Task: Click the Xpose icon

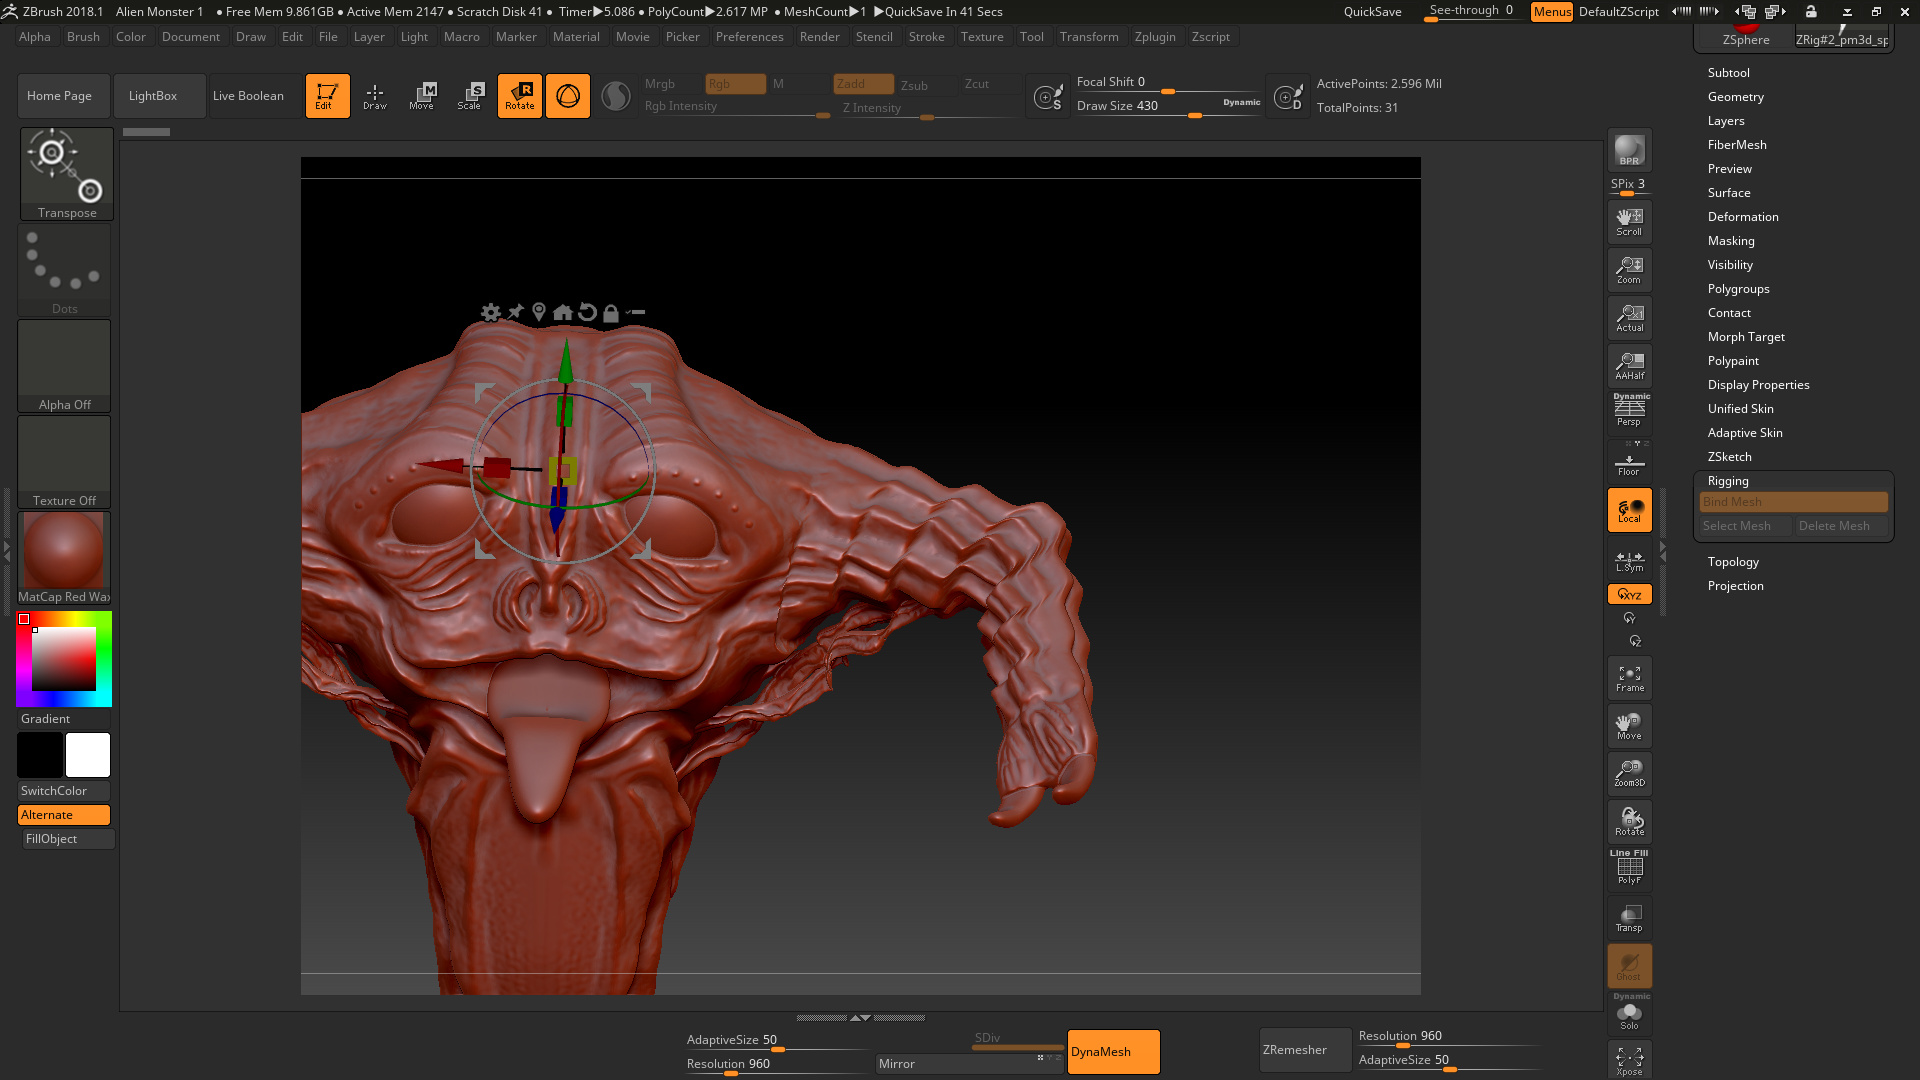Action: [1629, 1061]
